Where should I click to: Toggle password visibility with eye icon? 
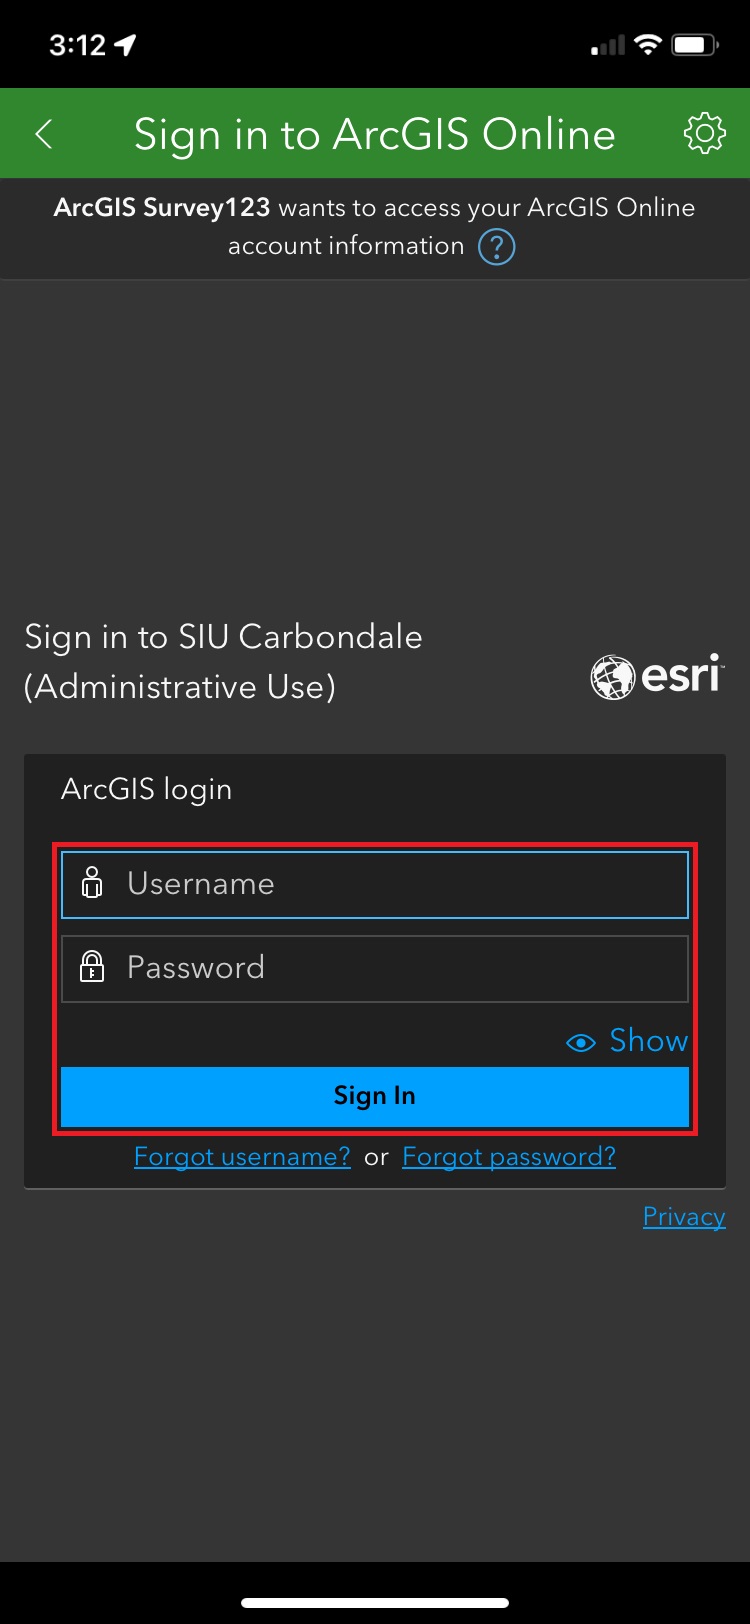coord(581,1043)
